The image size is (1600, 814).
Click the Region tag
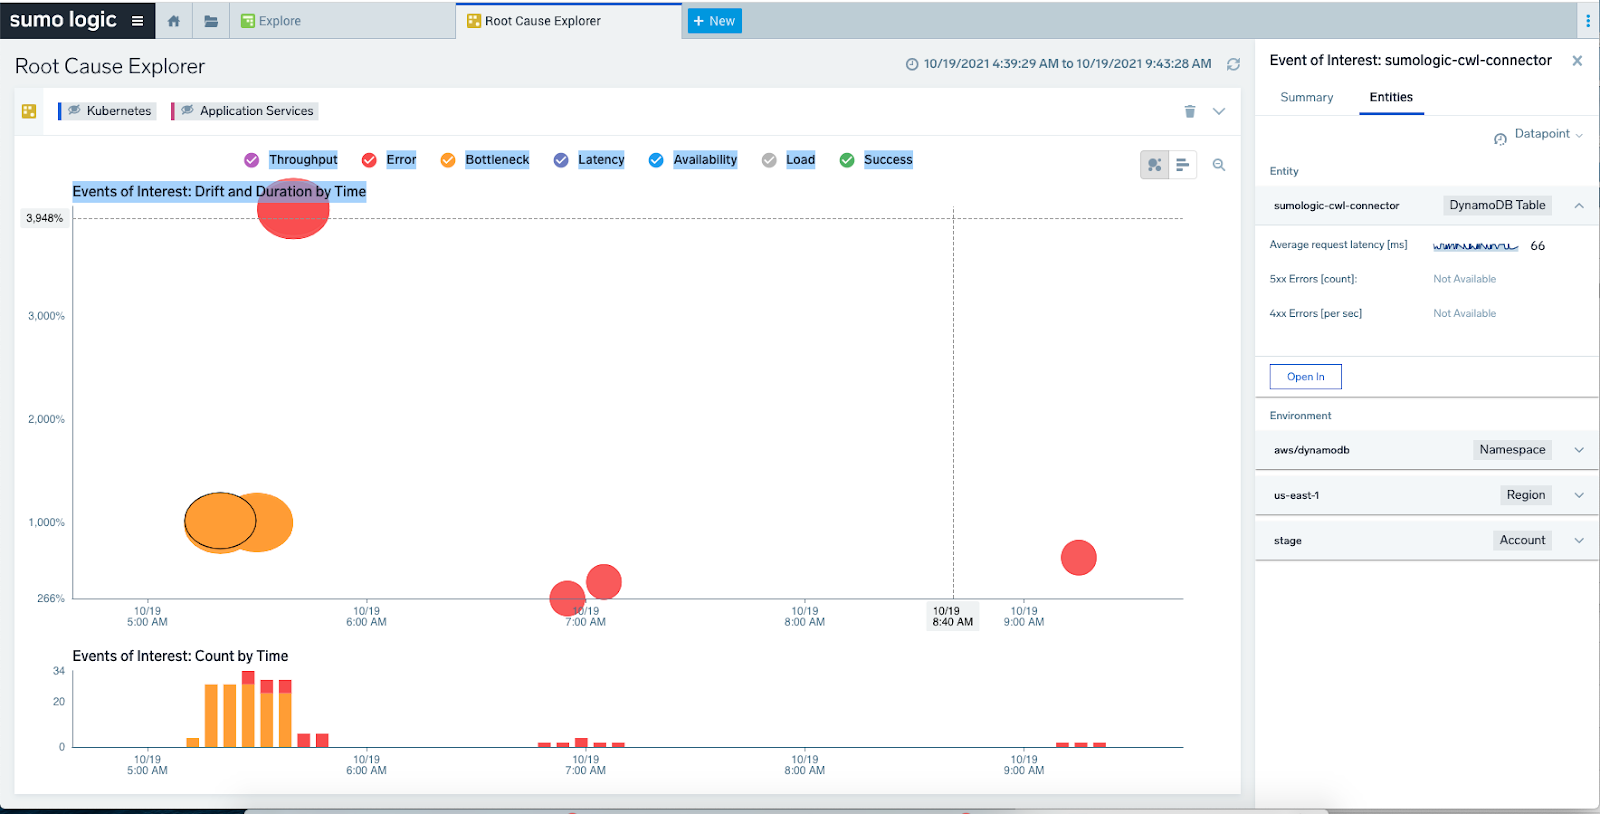tap(1526, 495)
